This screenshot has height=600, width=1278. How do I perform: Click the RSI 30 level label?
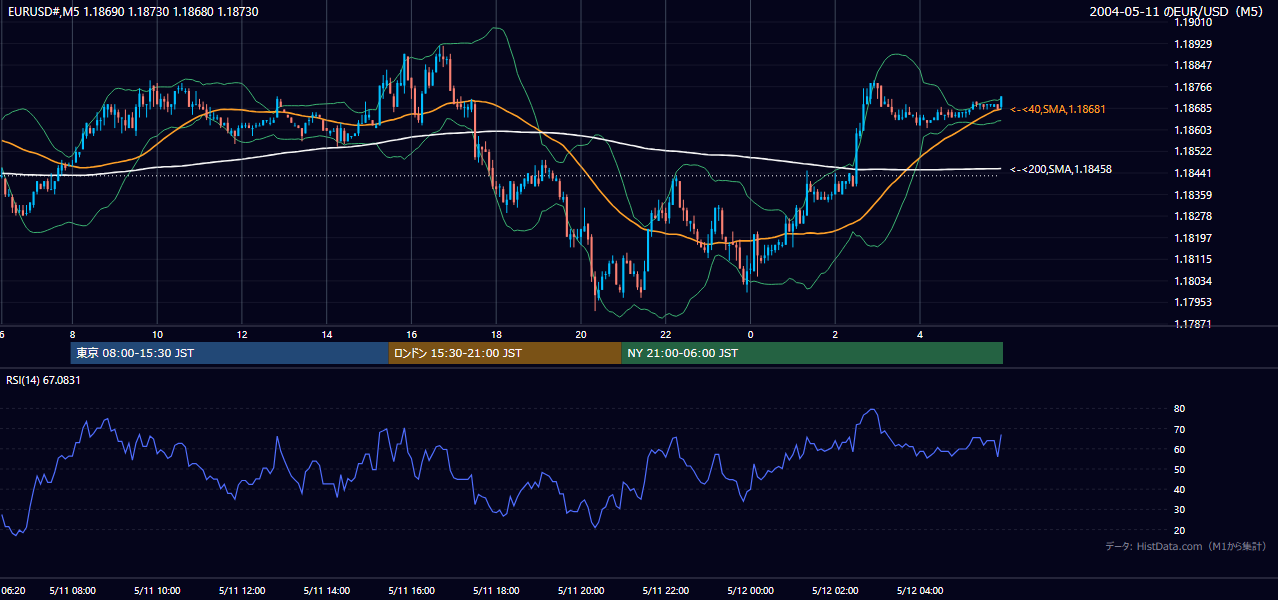pyautogui.click(x=1179, y=510)
